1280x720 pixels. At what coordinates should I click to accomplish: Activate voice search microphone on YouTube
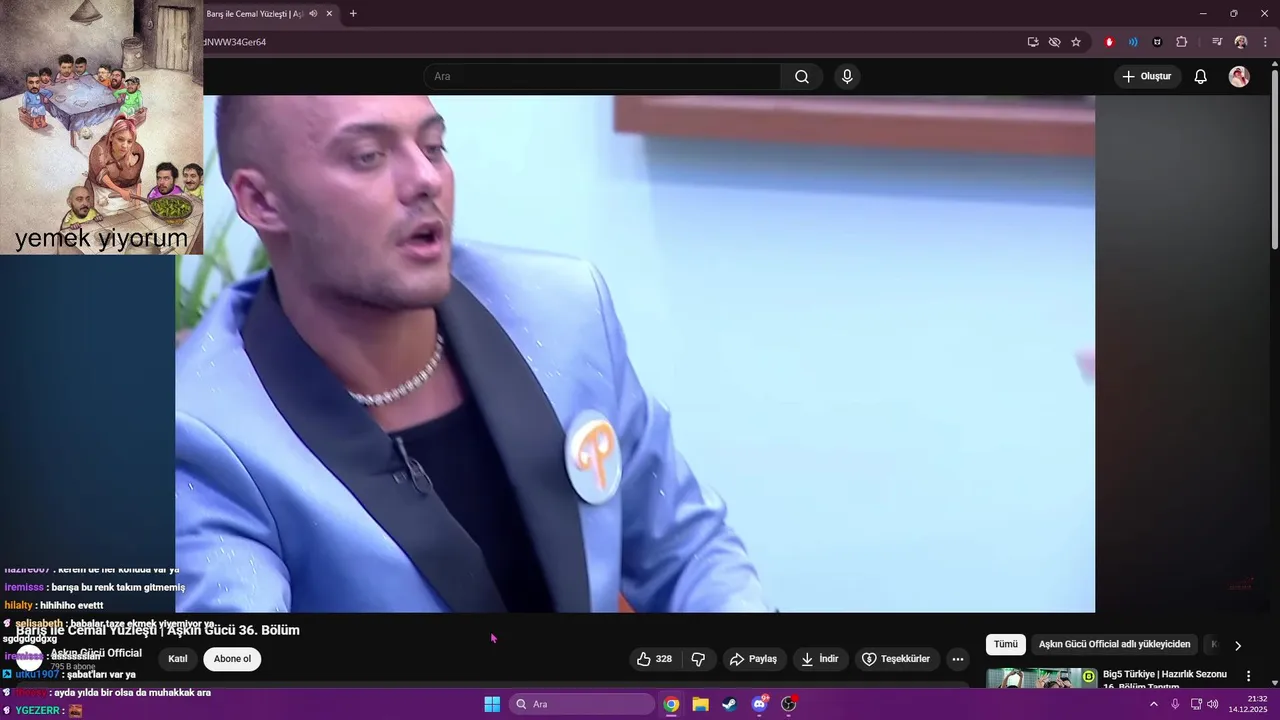pyautogui.click(x=847, y=77)
